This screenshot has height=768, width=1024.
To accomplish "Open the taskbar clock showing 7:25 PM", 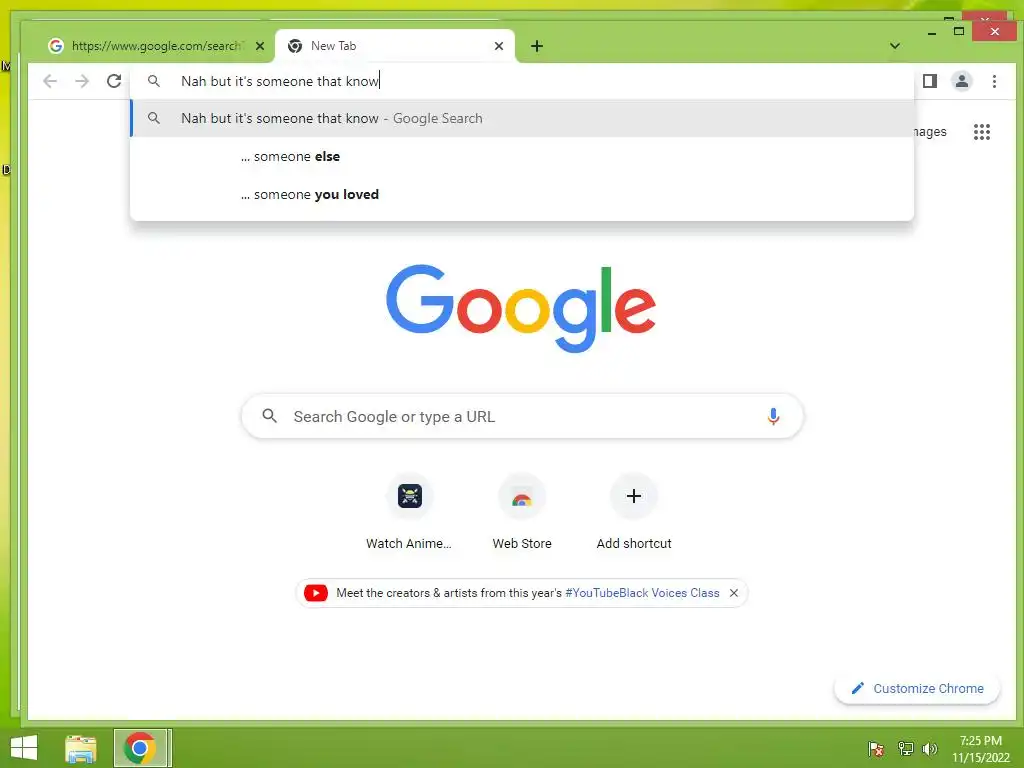I will point(980,749).
